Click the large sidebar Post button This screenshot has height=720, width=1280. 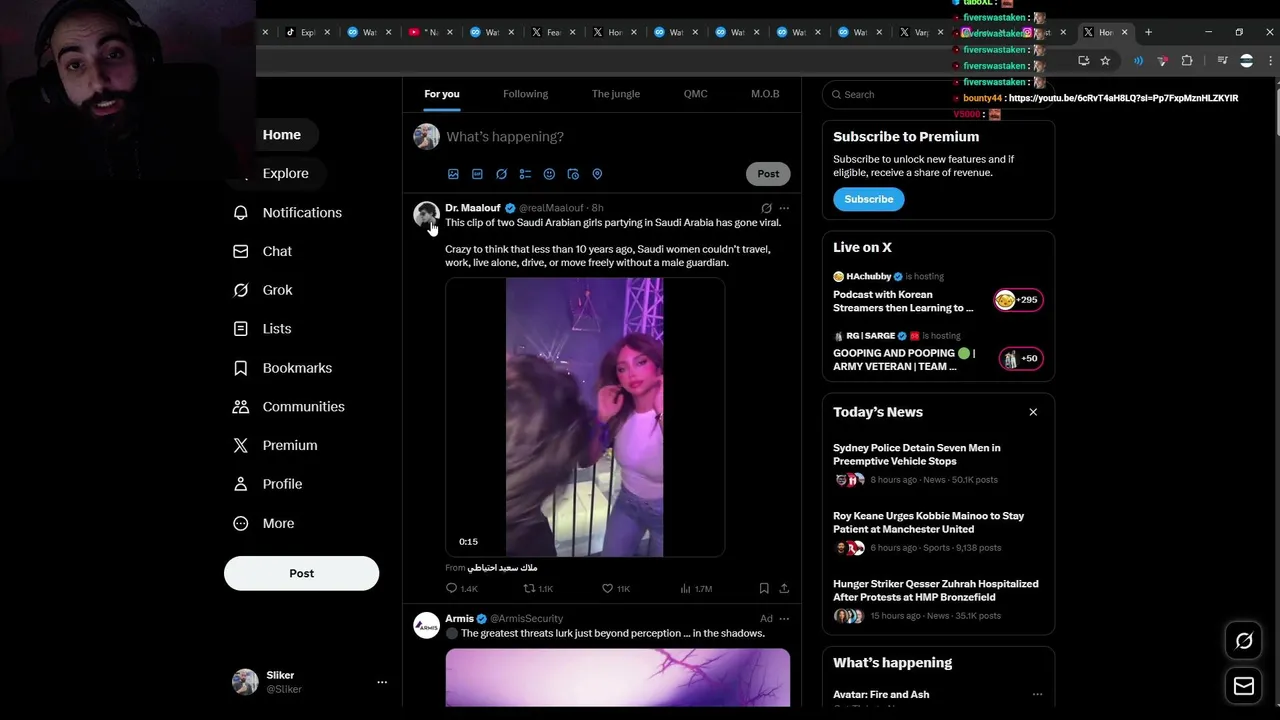pyautogui.click(x=301, y=573)
